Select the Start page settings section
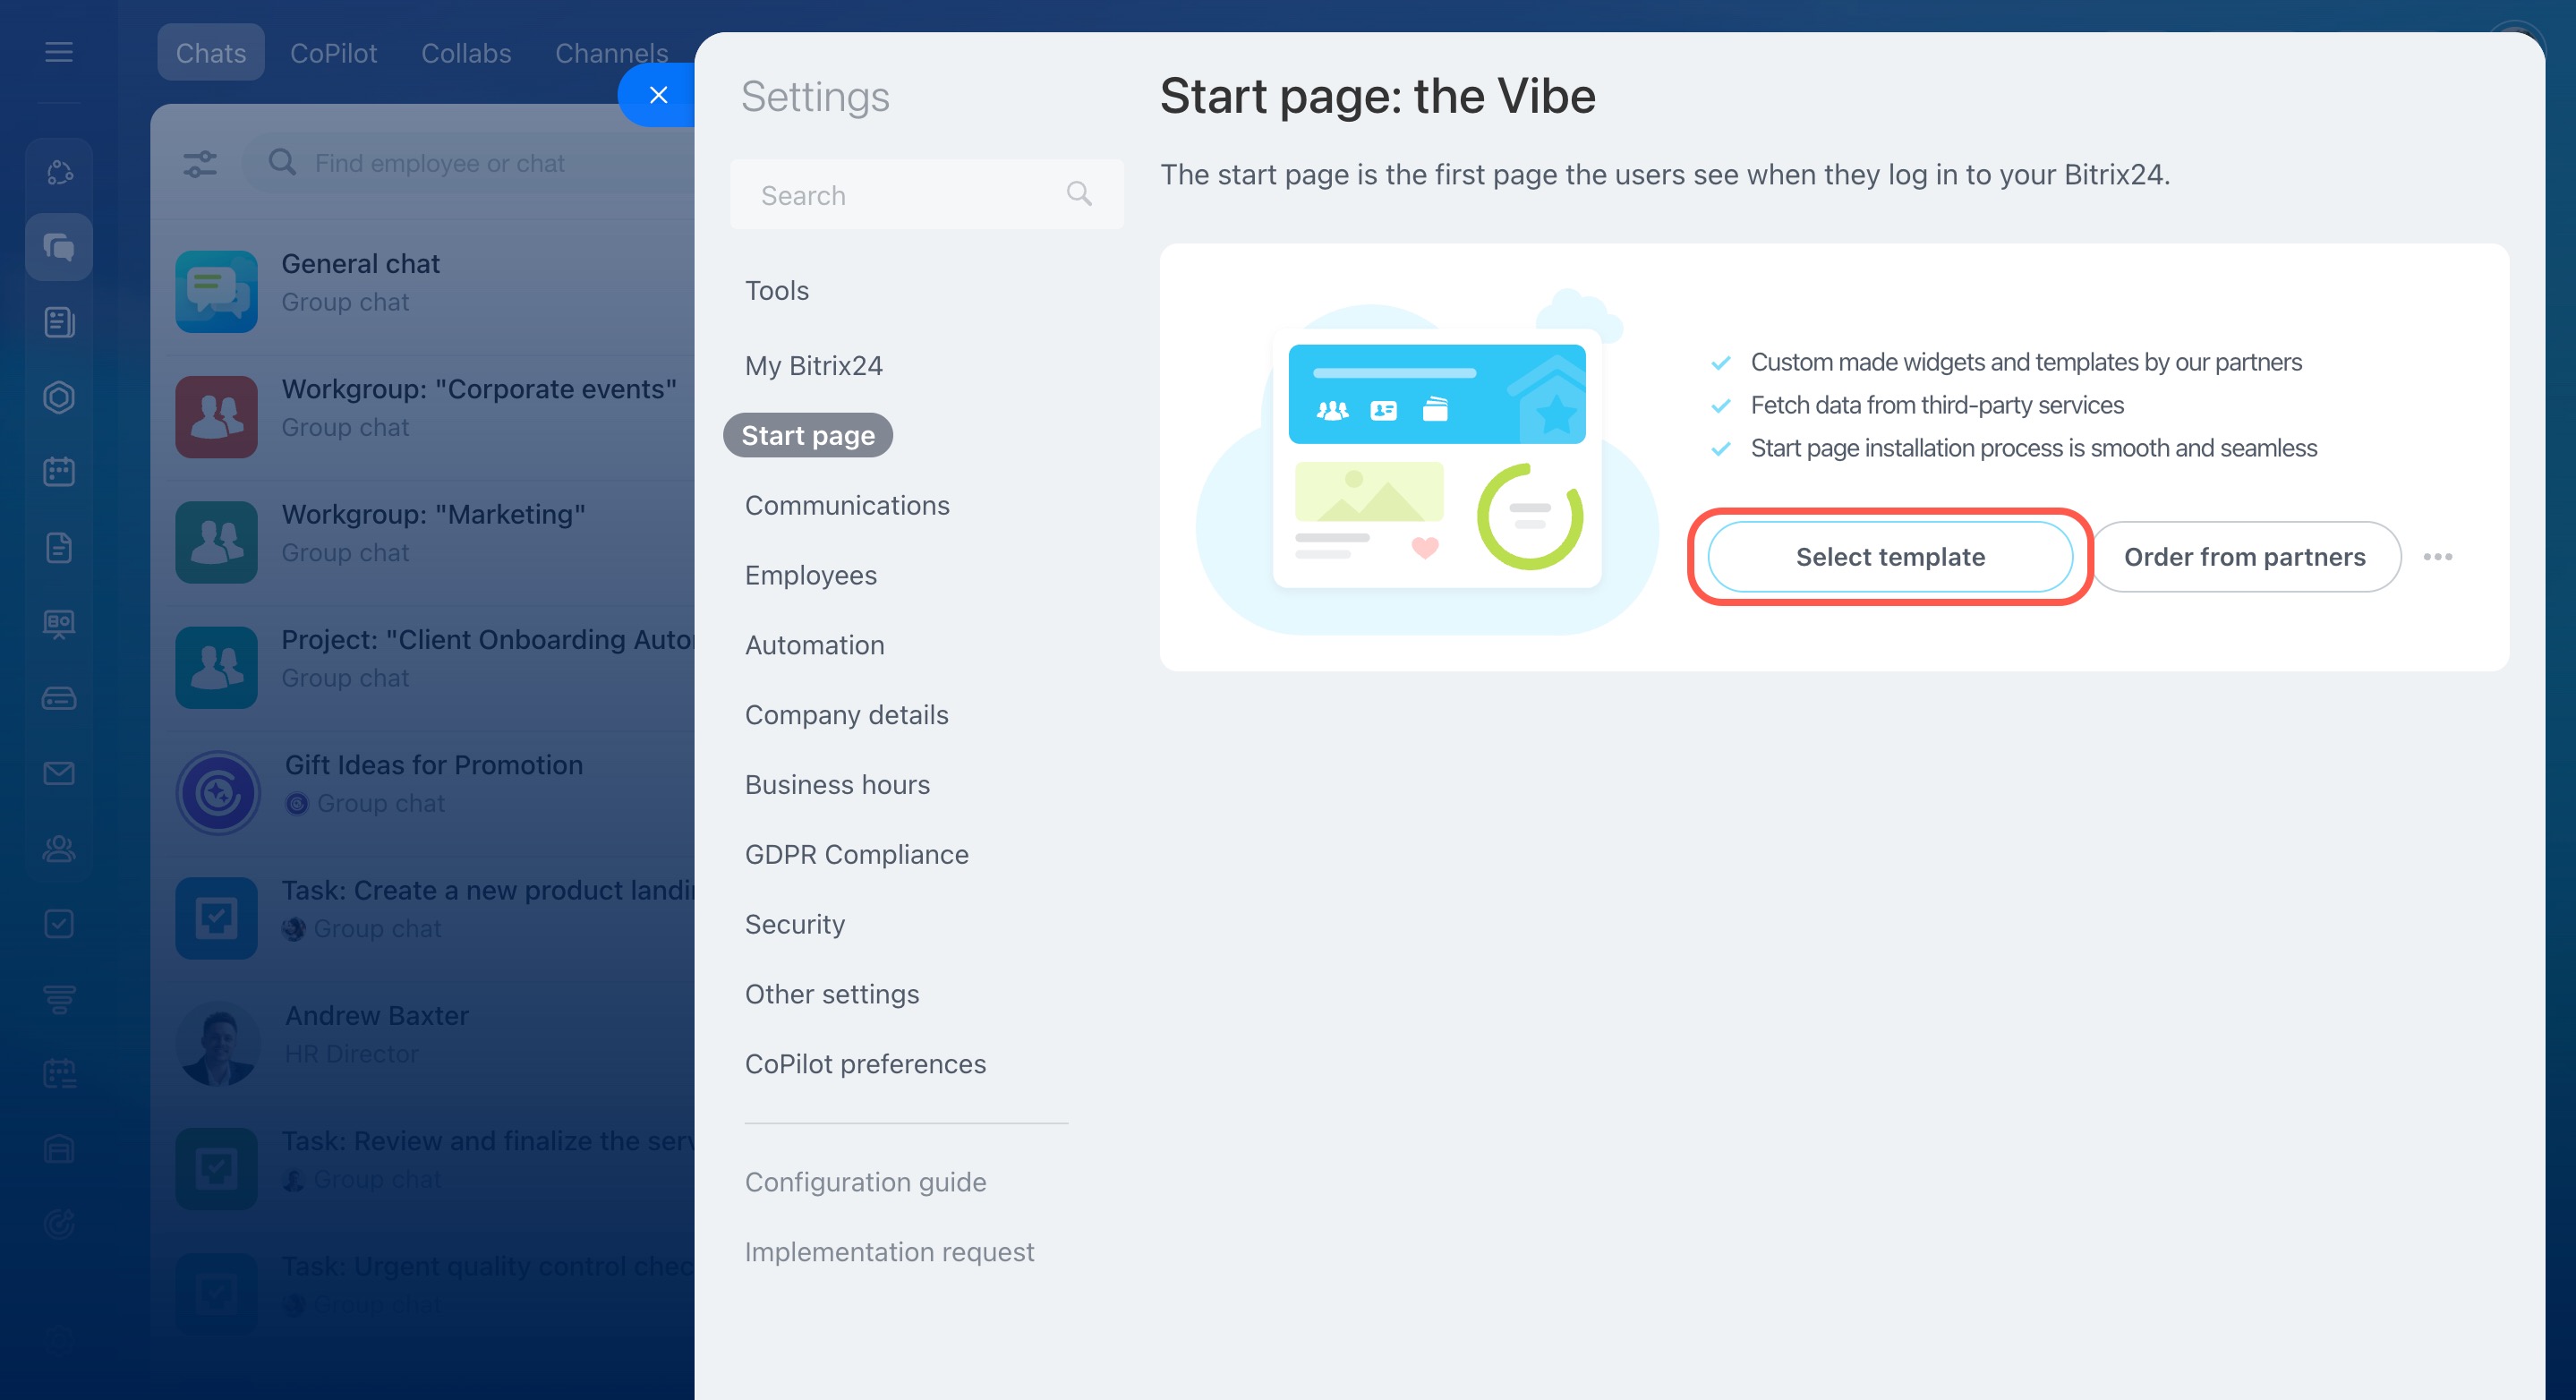The height and width of the screenshot is (1400, 2576). (808, 435)
